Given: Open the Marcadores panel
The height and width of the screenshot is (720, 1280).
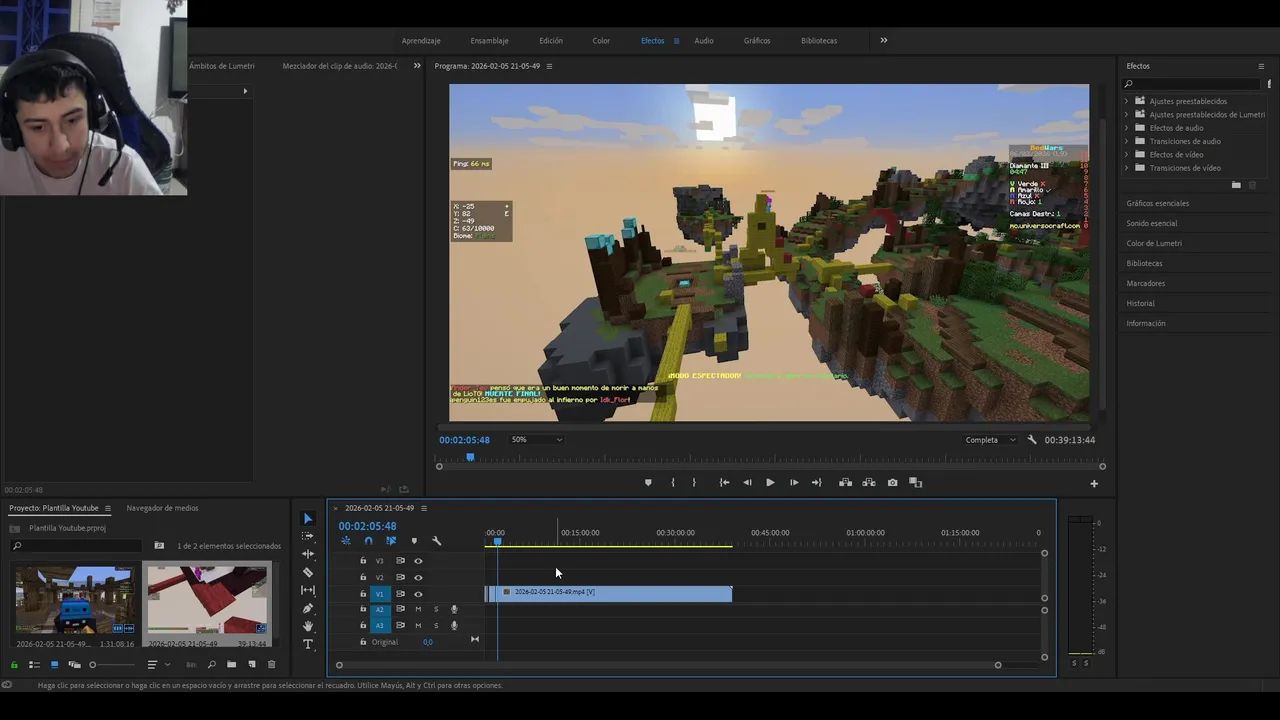Looking at the screenshot, I should (1146, 283).
